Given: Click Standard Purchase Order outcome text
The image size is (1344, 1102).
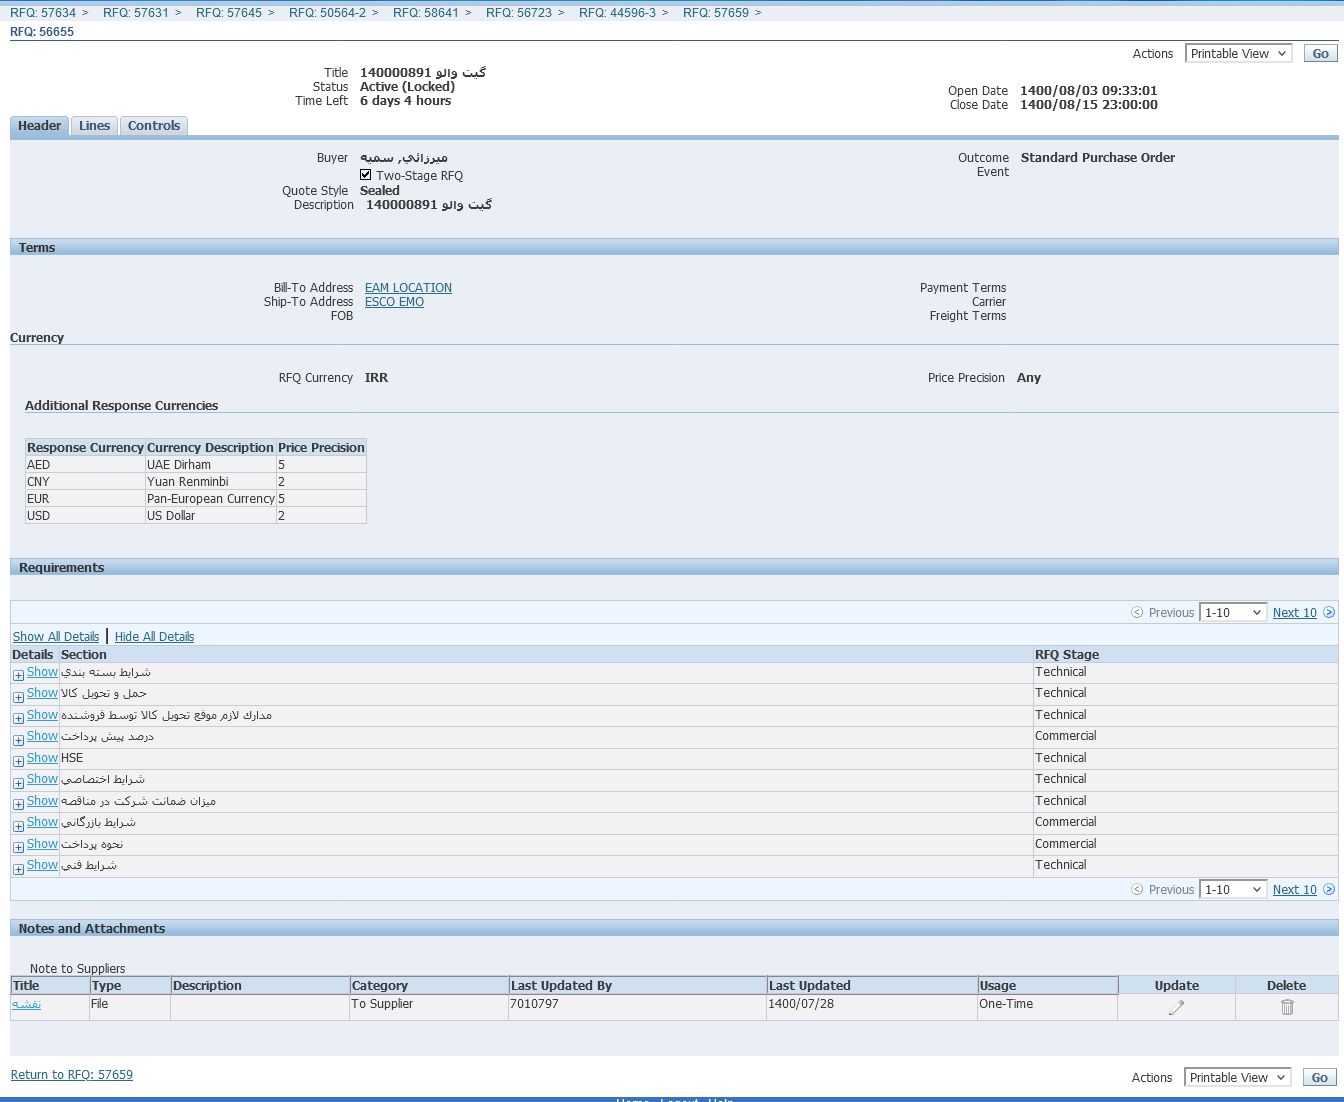Looking at the screenshot, I should 1098,158.
